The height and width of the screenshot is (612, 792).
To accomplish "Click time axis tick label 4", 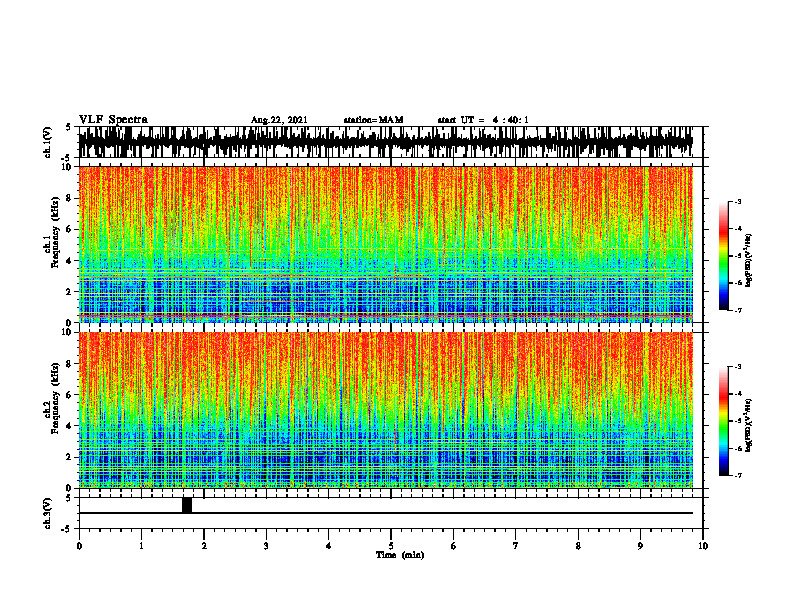I will click(329, 546).
